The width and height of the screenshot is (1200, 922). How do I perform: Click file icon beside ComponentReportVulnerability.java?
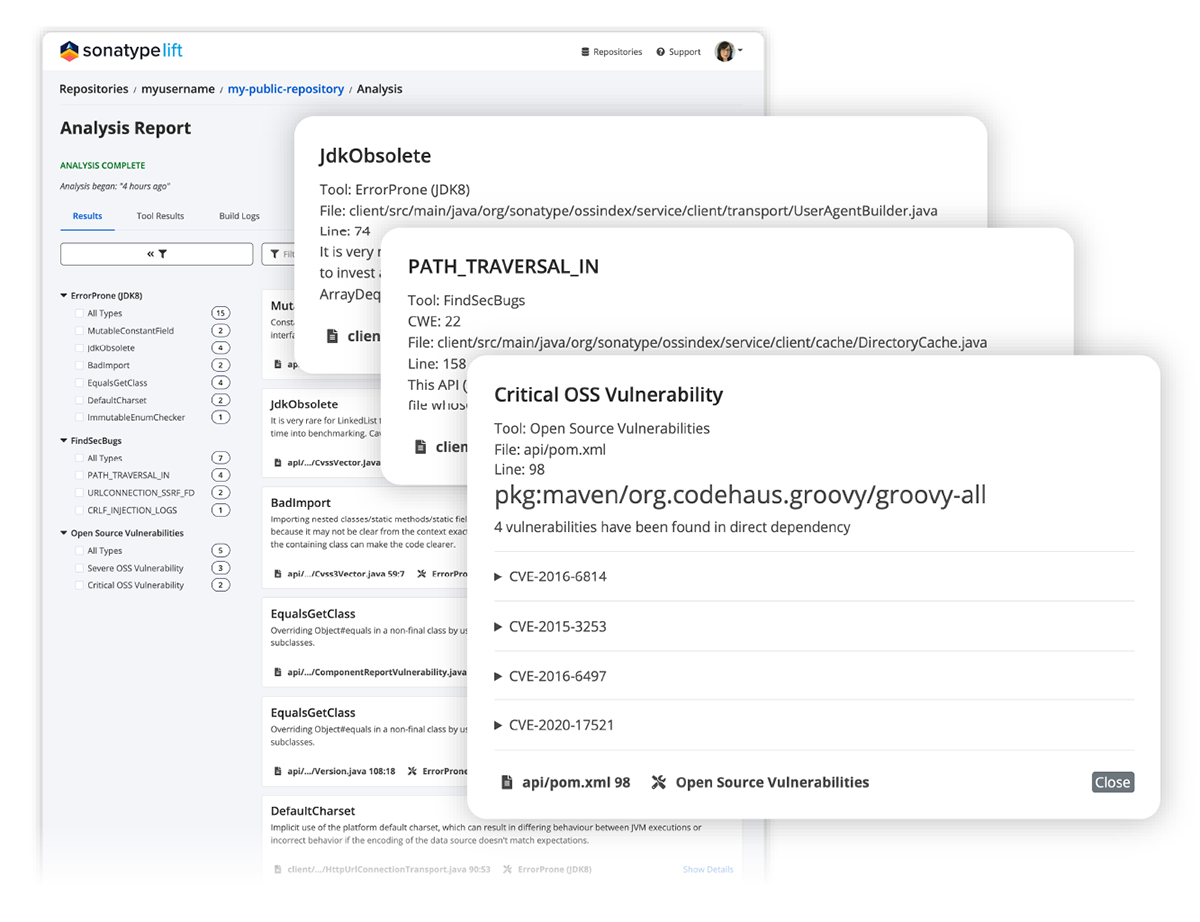277,672
